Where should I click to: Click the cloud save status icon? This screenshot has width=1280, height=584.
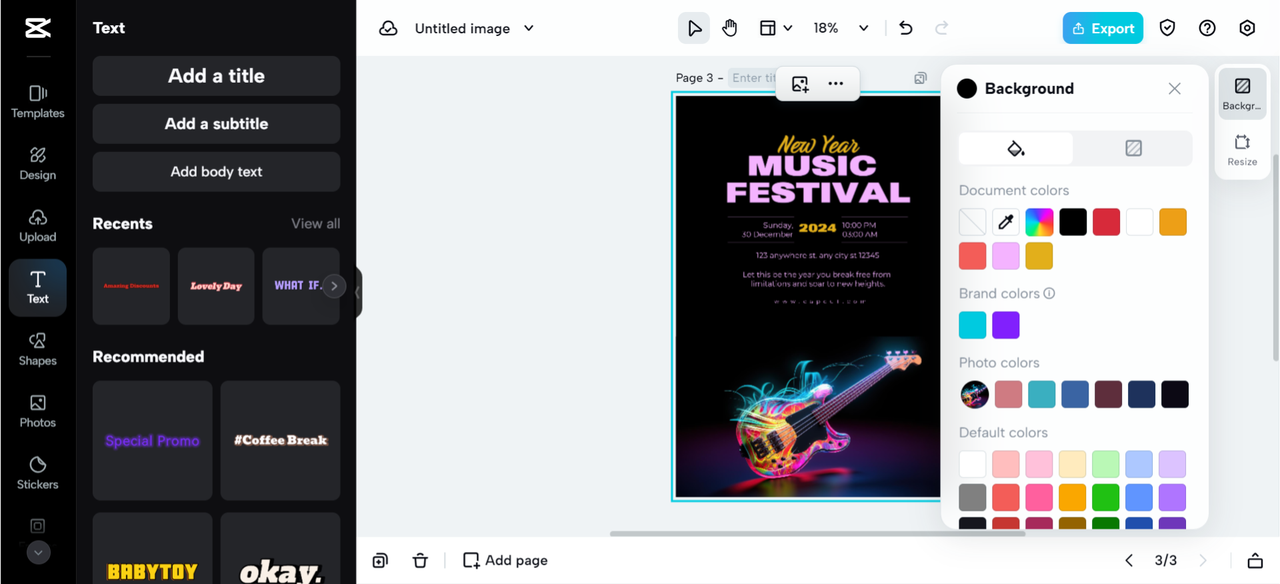click(x=388, y=28)
